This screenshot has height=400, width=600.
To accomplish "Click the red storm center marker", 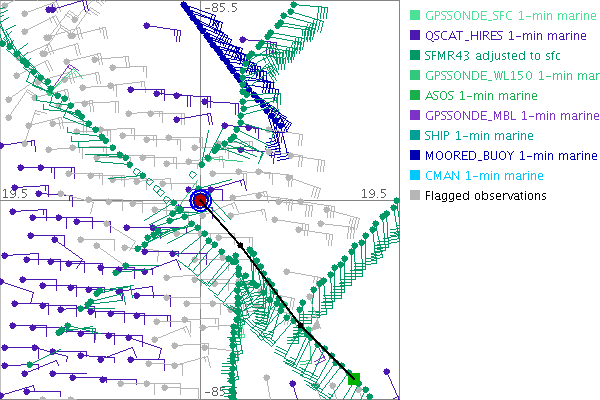I will pos(200,200).
